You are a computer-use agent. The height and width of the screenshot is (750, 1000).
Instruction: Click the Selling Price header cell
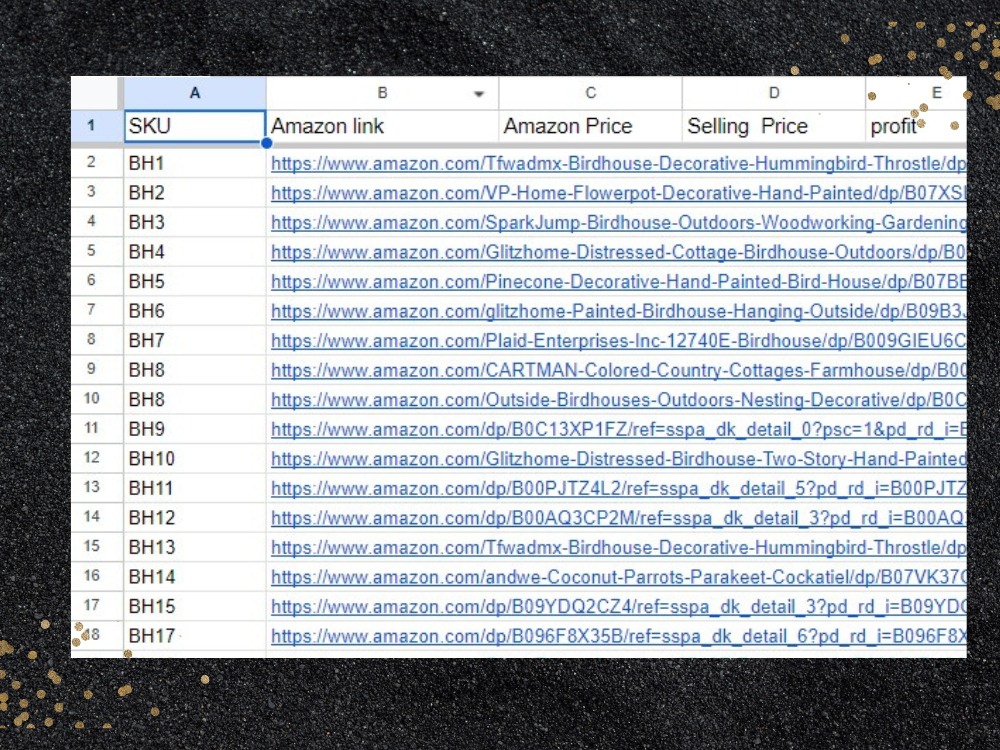[x=774, y=126]
